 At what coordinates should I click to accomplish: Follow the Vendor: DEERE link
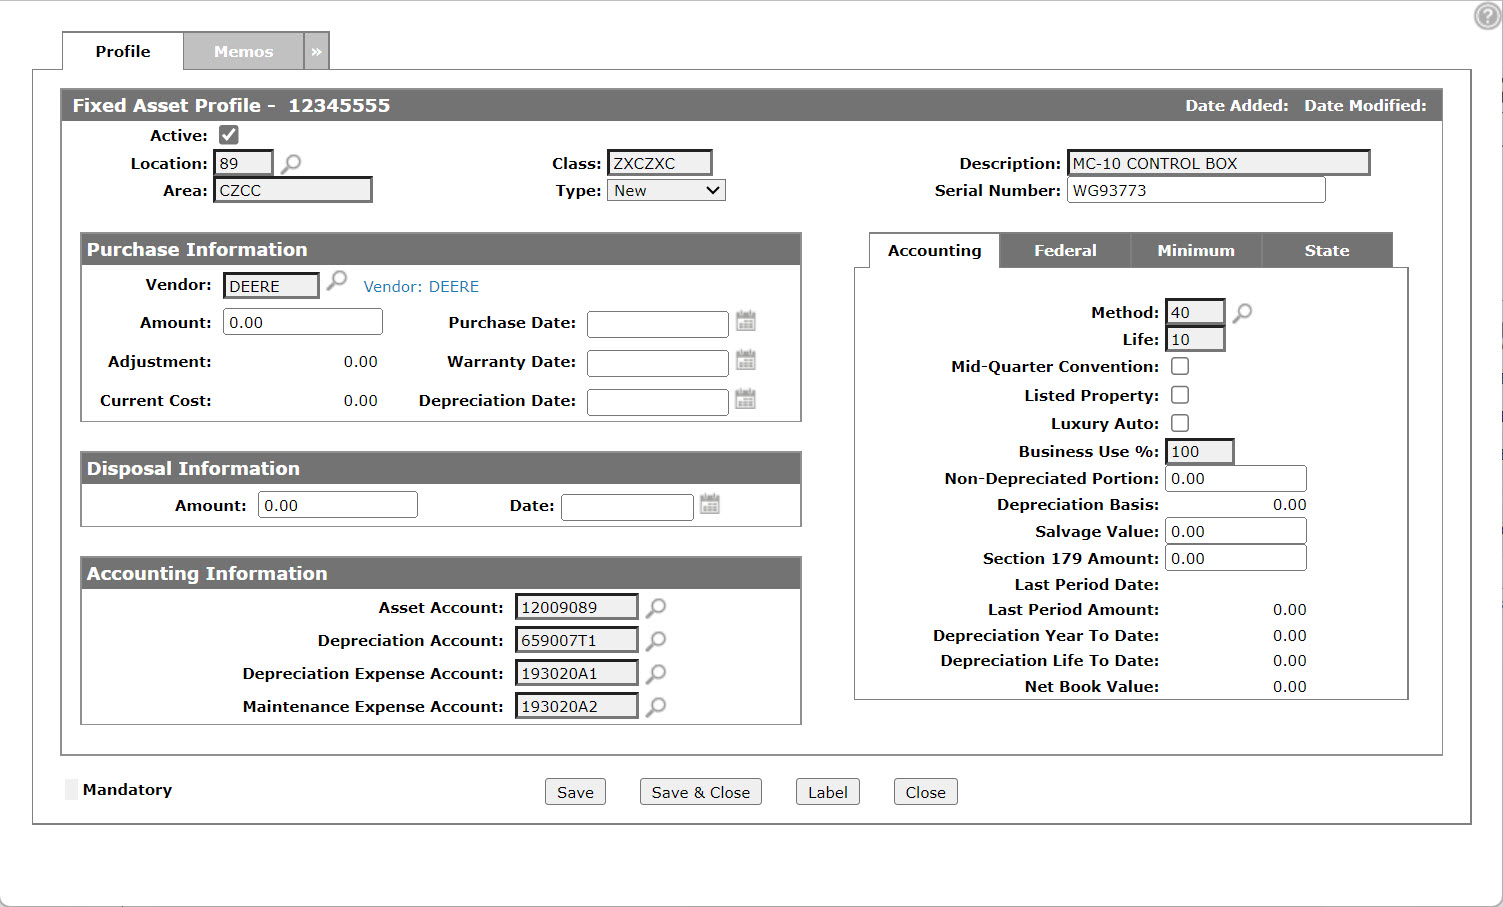[x=421, y=287]
